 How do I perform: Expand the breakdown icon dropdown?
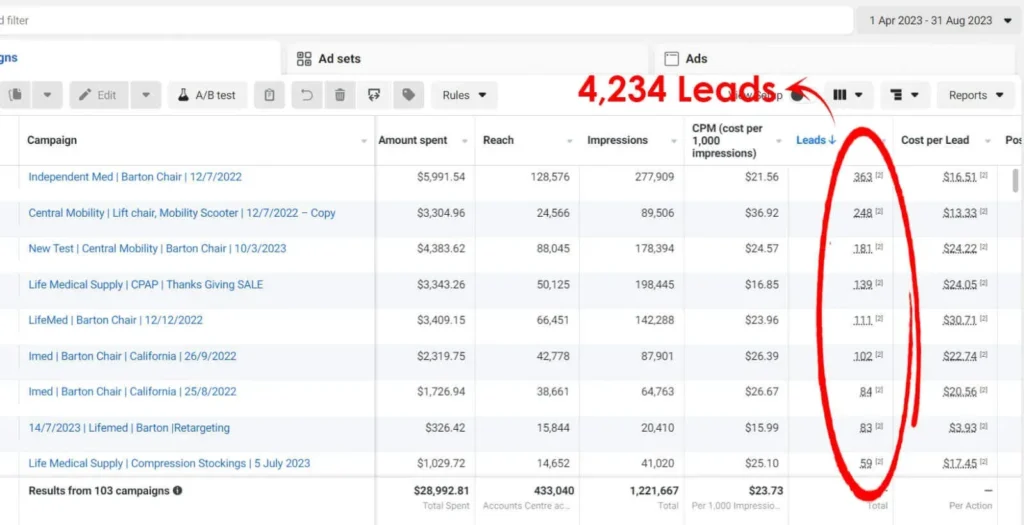pyautogui.click(x=904, y=95)
